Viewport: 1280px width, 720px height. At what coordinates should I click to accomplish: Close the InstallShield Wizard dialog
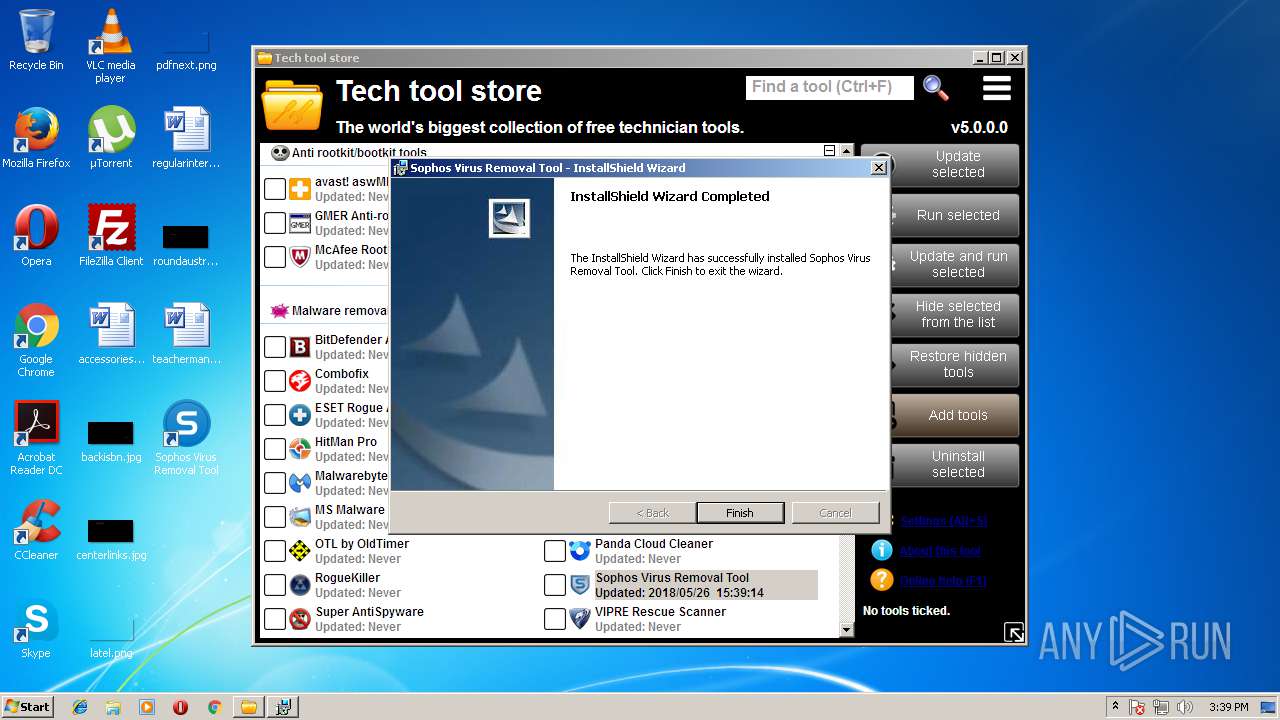[x=878, y=168]
